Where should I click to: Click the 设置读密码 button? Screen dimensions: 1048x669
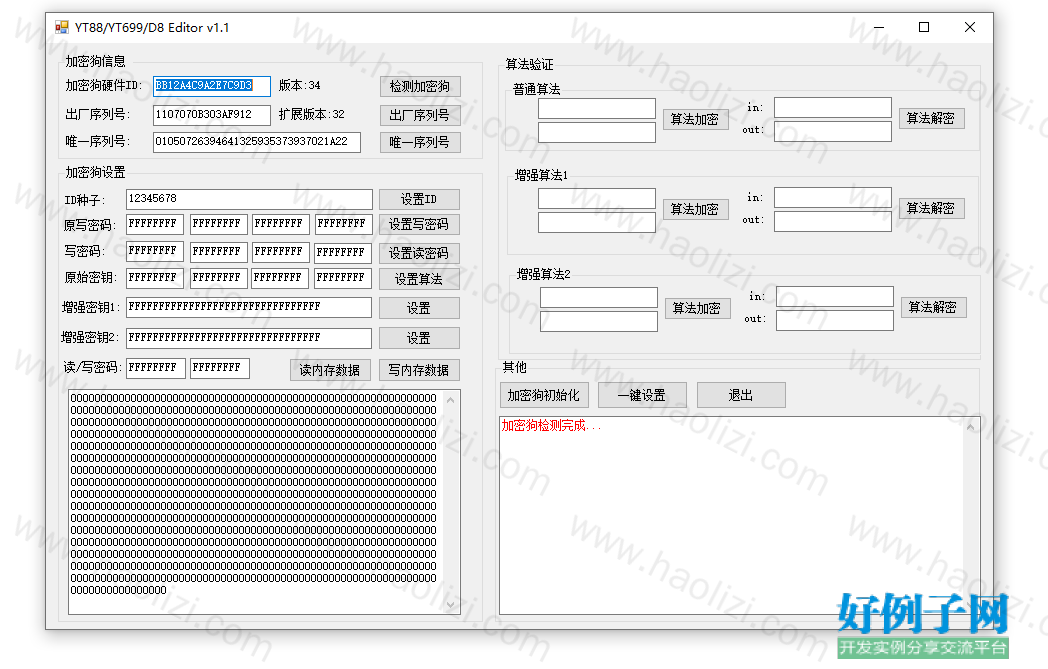[419, 253]
